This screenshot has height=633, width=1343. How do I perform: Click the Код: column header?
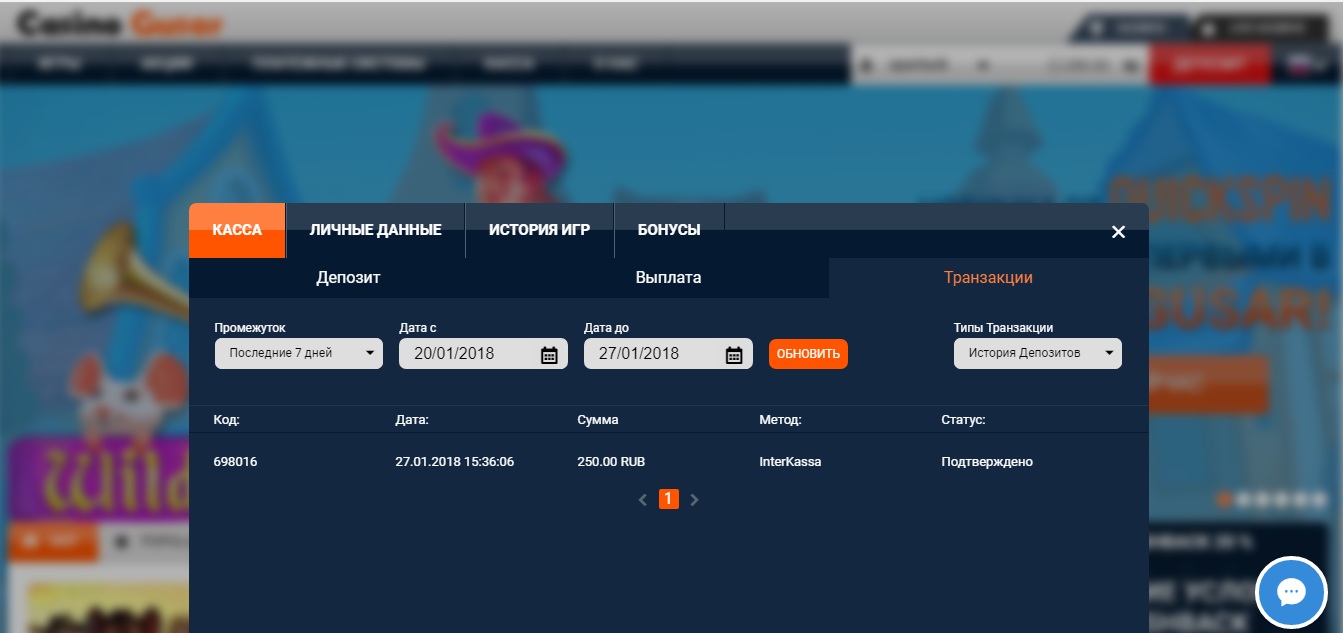tap(227, 420)
